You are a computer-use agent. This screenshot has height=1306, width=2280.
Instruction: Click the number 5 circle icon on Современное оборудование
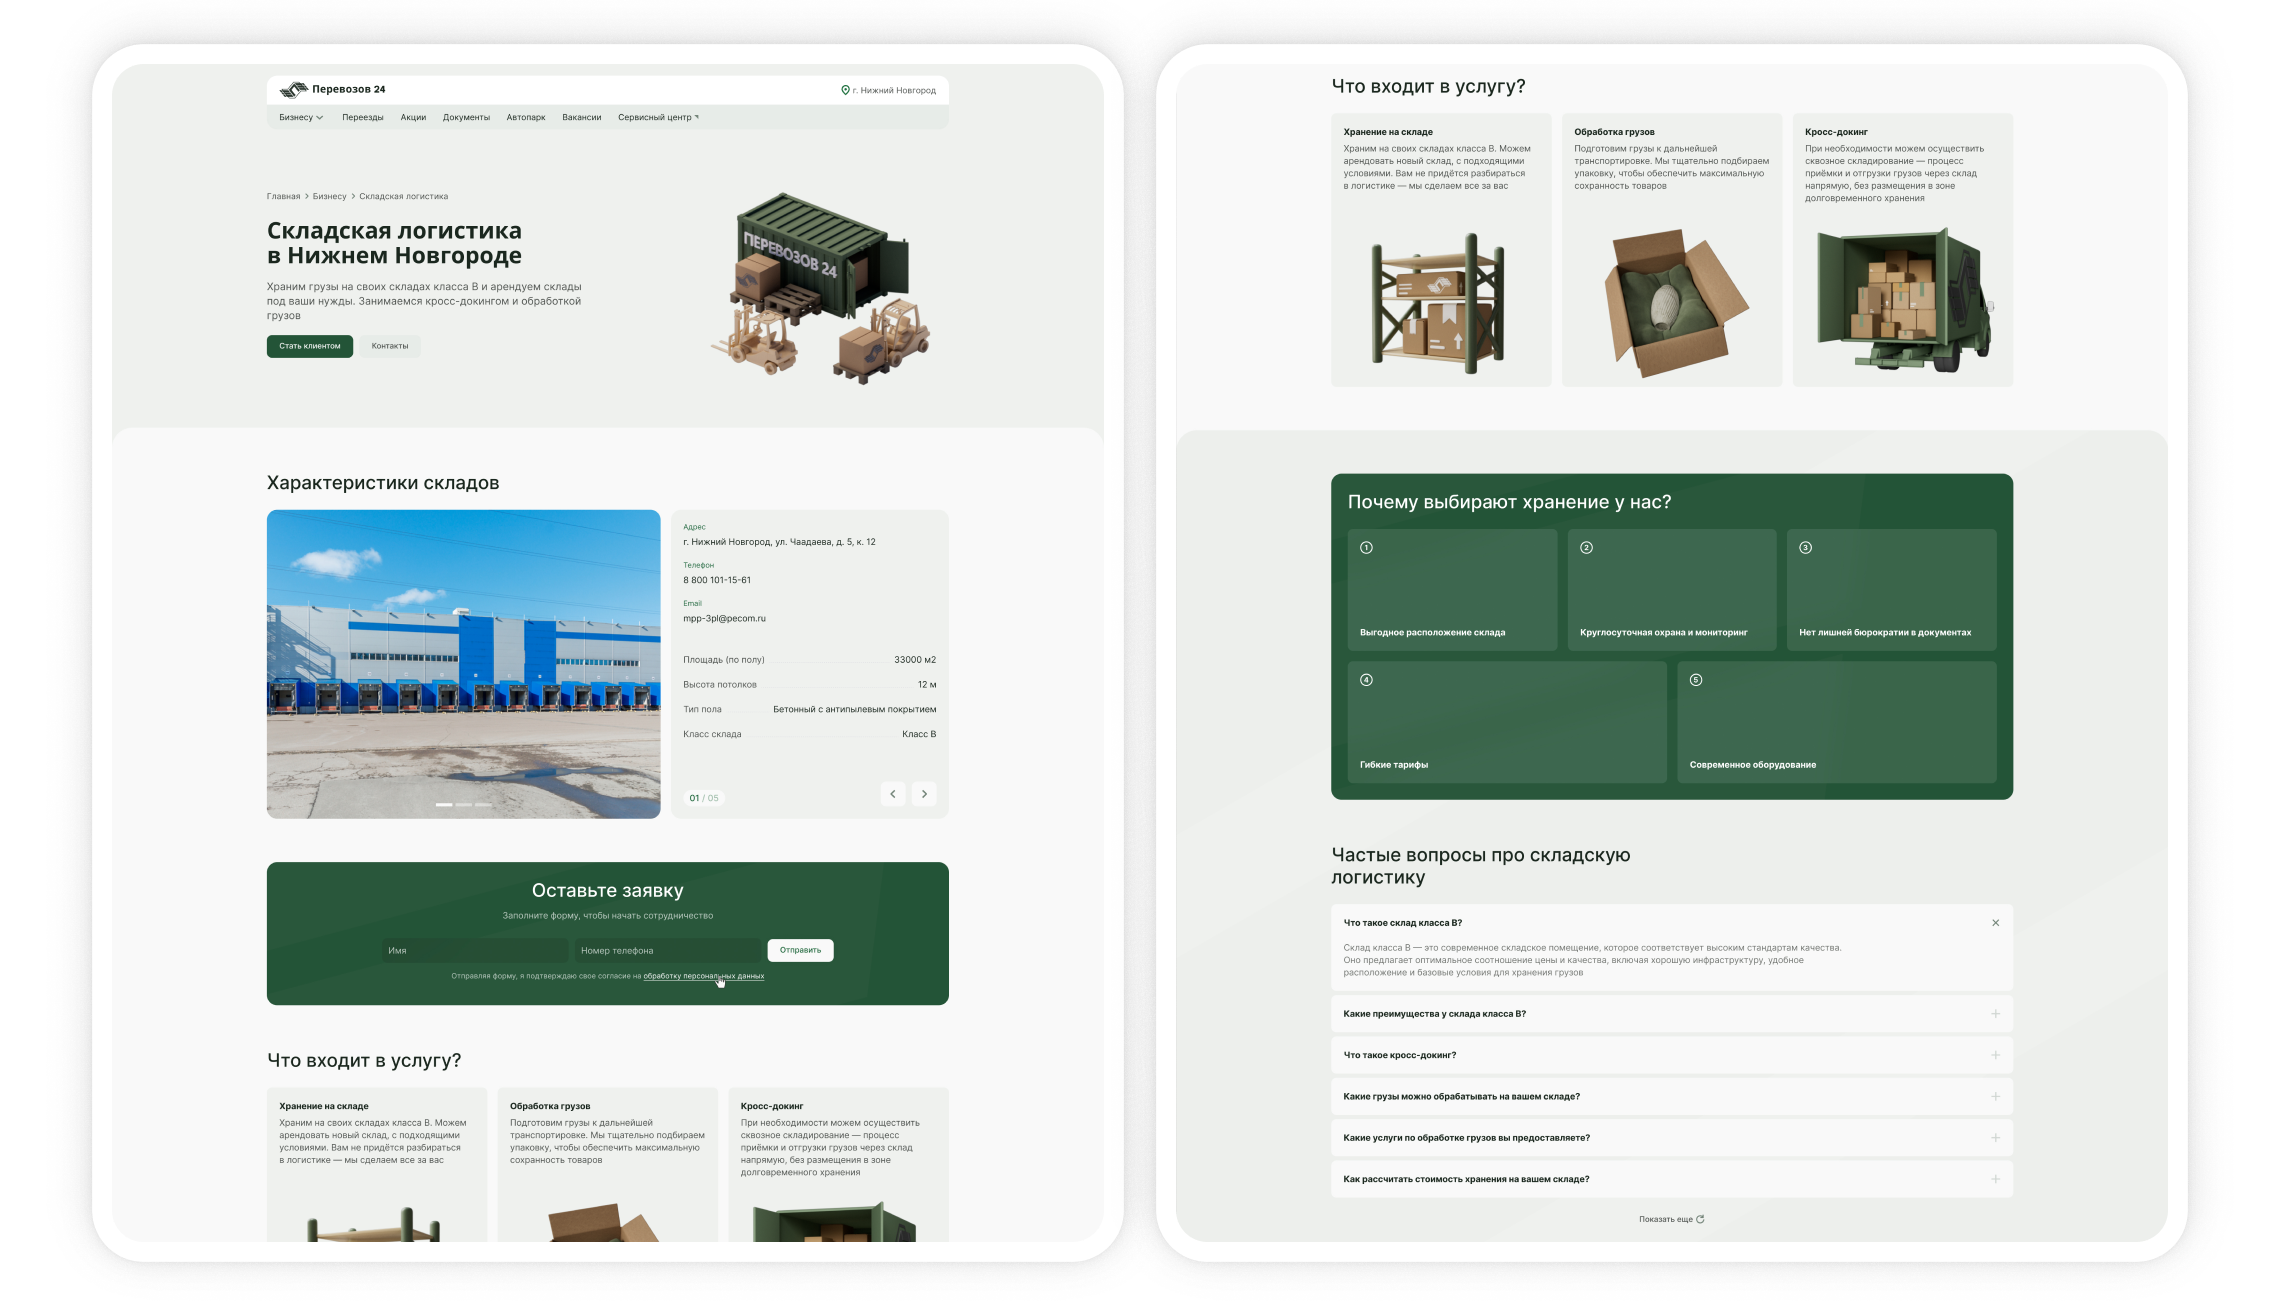coord(1695,680)
